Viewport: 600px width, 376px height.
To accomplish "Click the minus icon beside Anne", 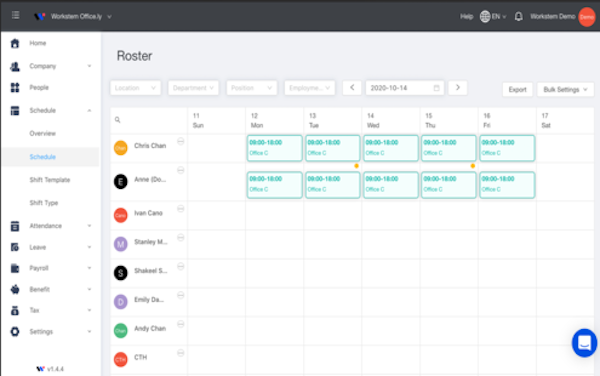I will tap(181, 170).
